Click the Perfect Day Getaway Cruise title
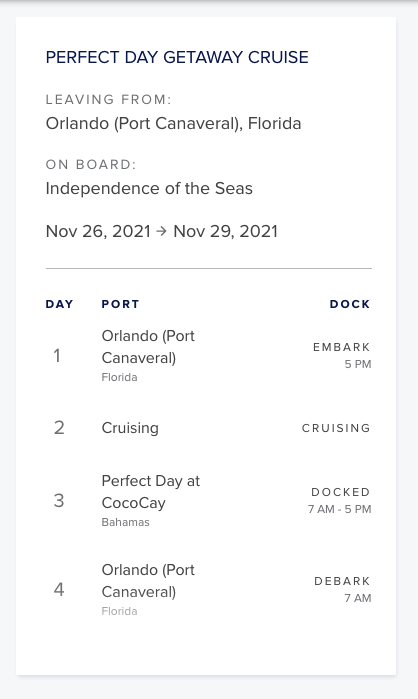Viewport: 418px width, 699px height. coord(177,58)
